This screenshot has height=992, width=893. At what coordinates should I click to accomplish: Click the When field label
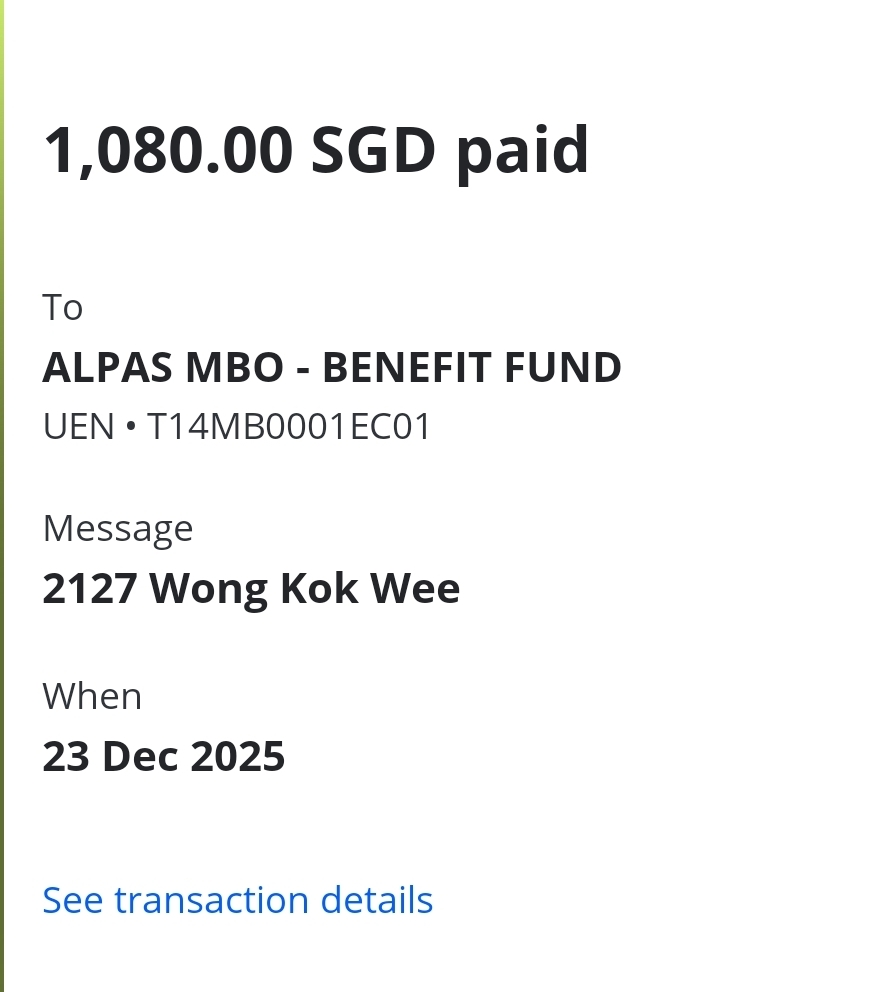pyautogui.click(x=92, y=697)
